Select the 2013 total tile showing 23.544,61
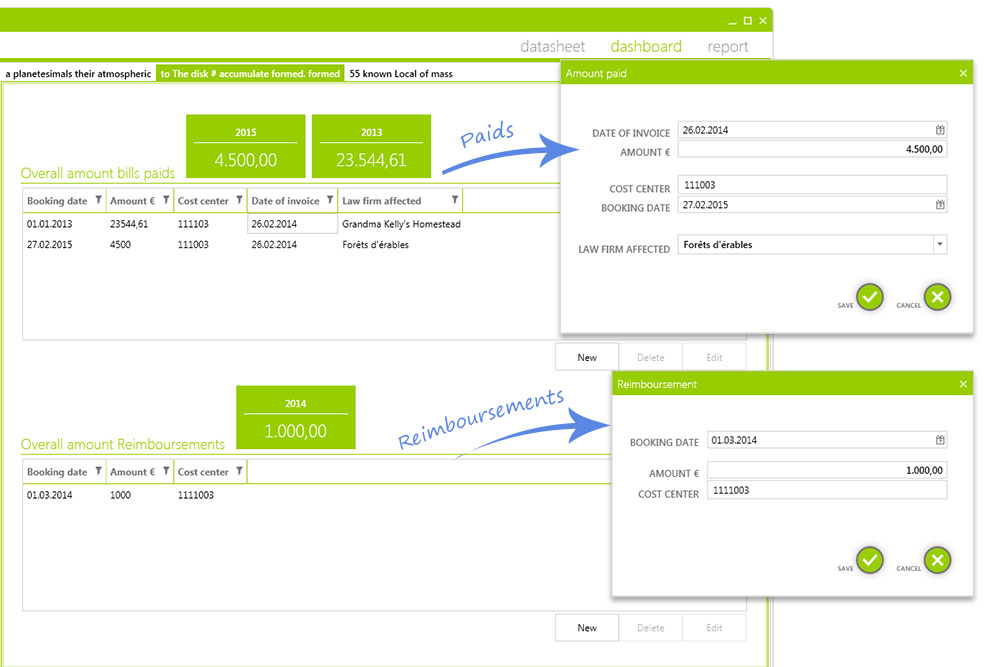Image resolution: width=1000 pixels, height=667 pixels. coord(371,146)
